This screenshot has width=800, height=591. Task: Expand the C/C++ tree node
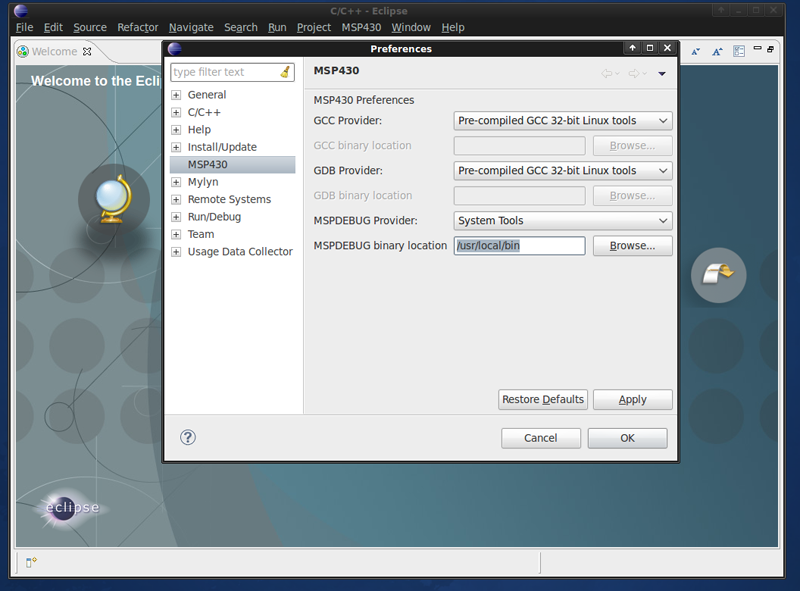pos(176,112)
